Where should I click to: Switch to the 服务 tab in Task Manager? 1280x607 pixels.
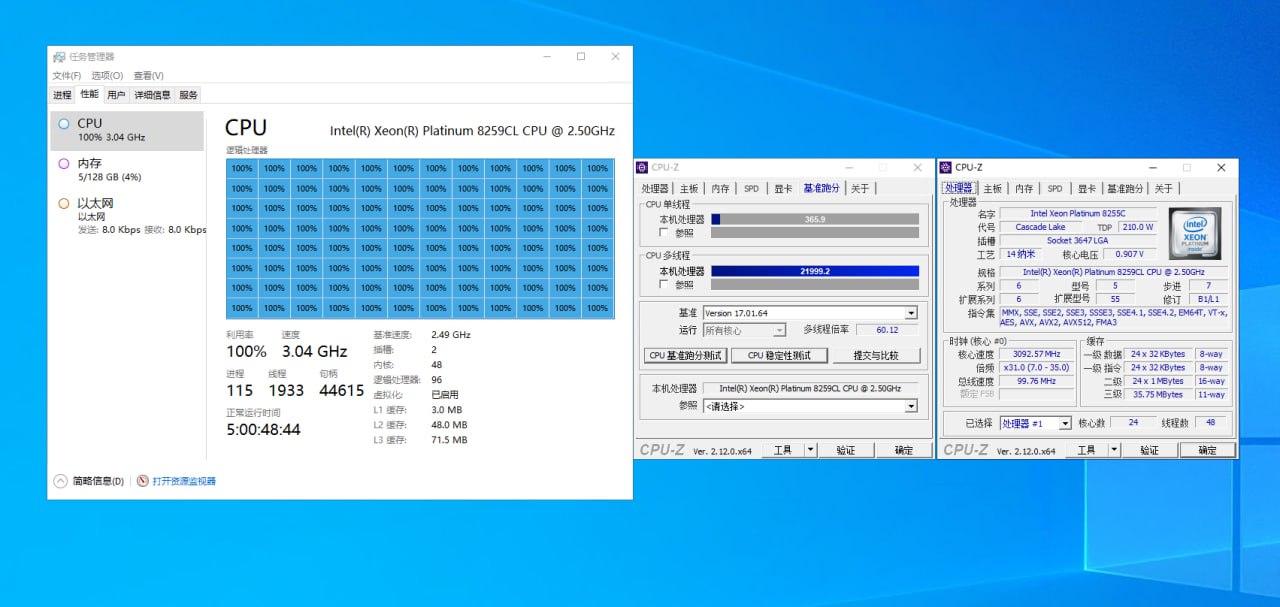click(188, 95)
